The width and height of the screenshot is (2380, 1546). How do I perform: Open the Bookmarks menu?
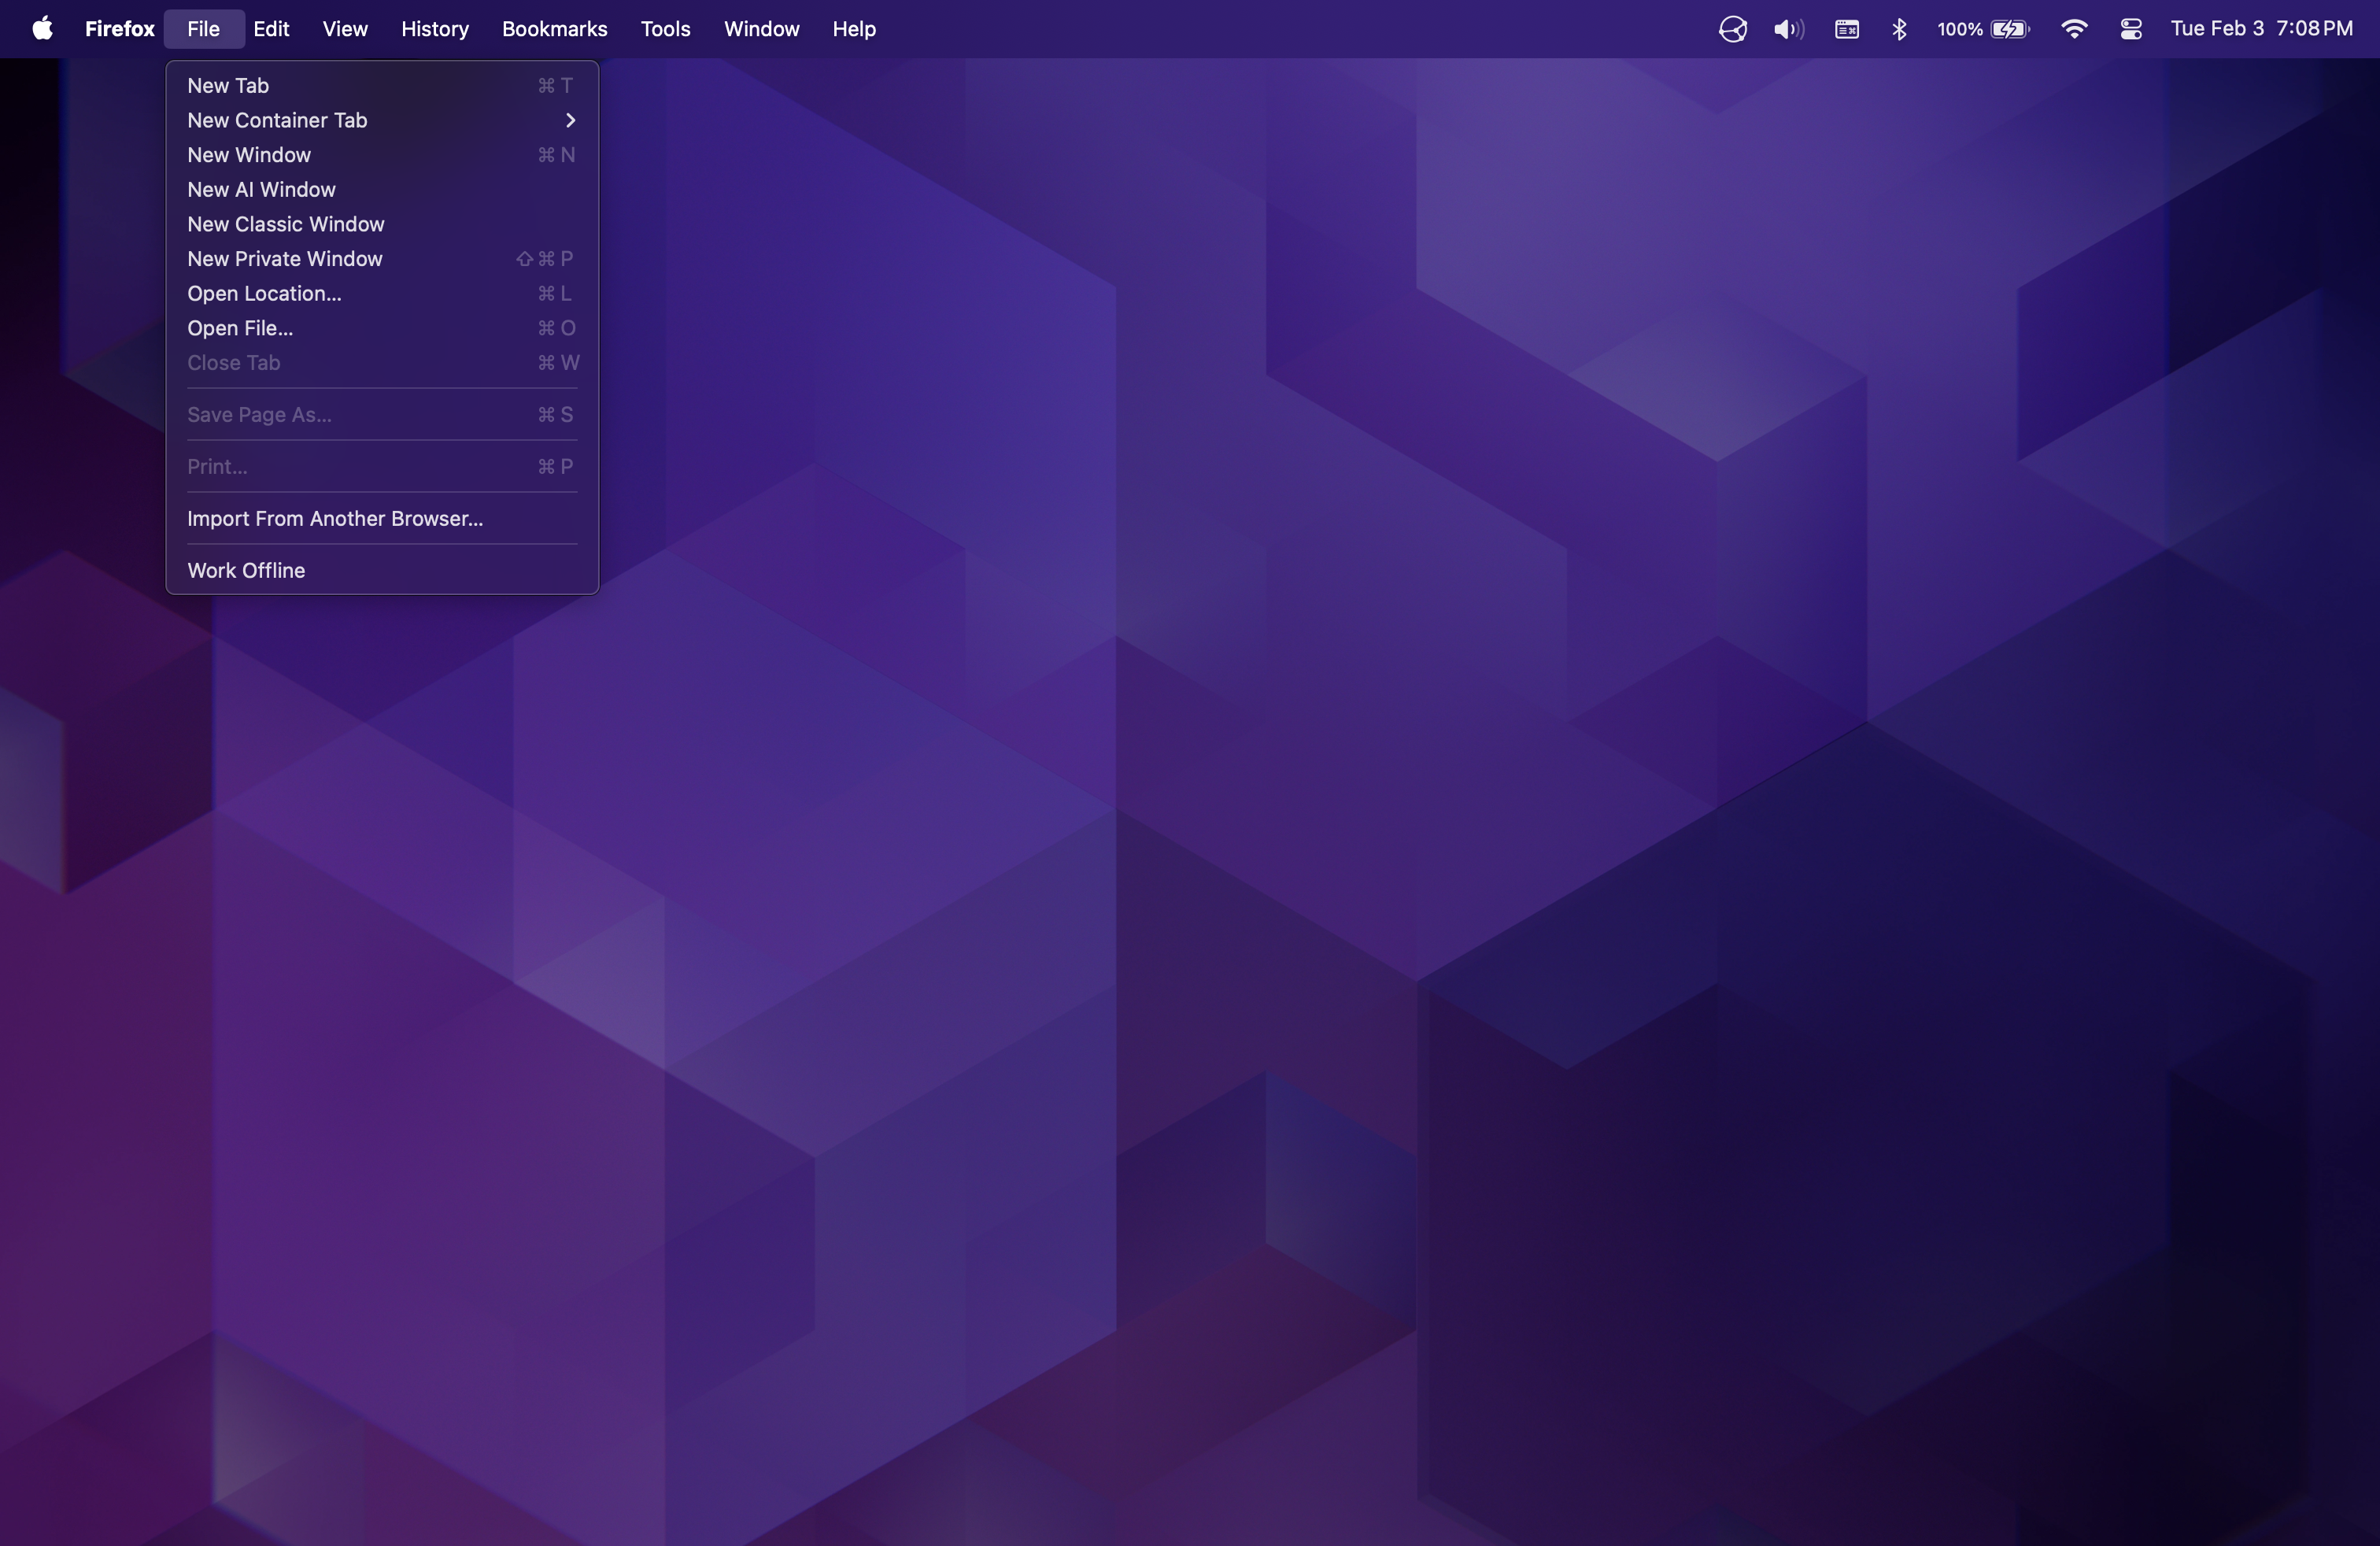[x=554, y=29]
